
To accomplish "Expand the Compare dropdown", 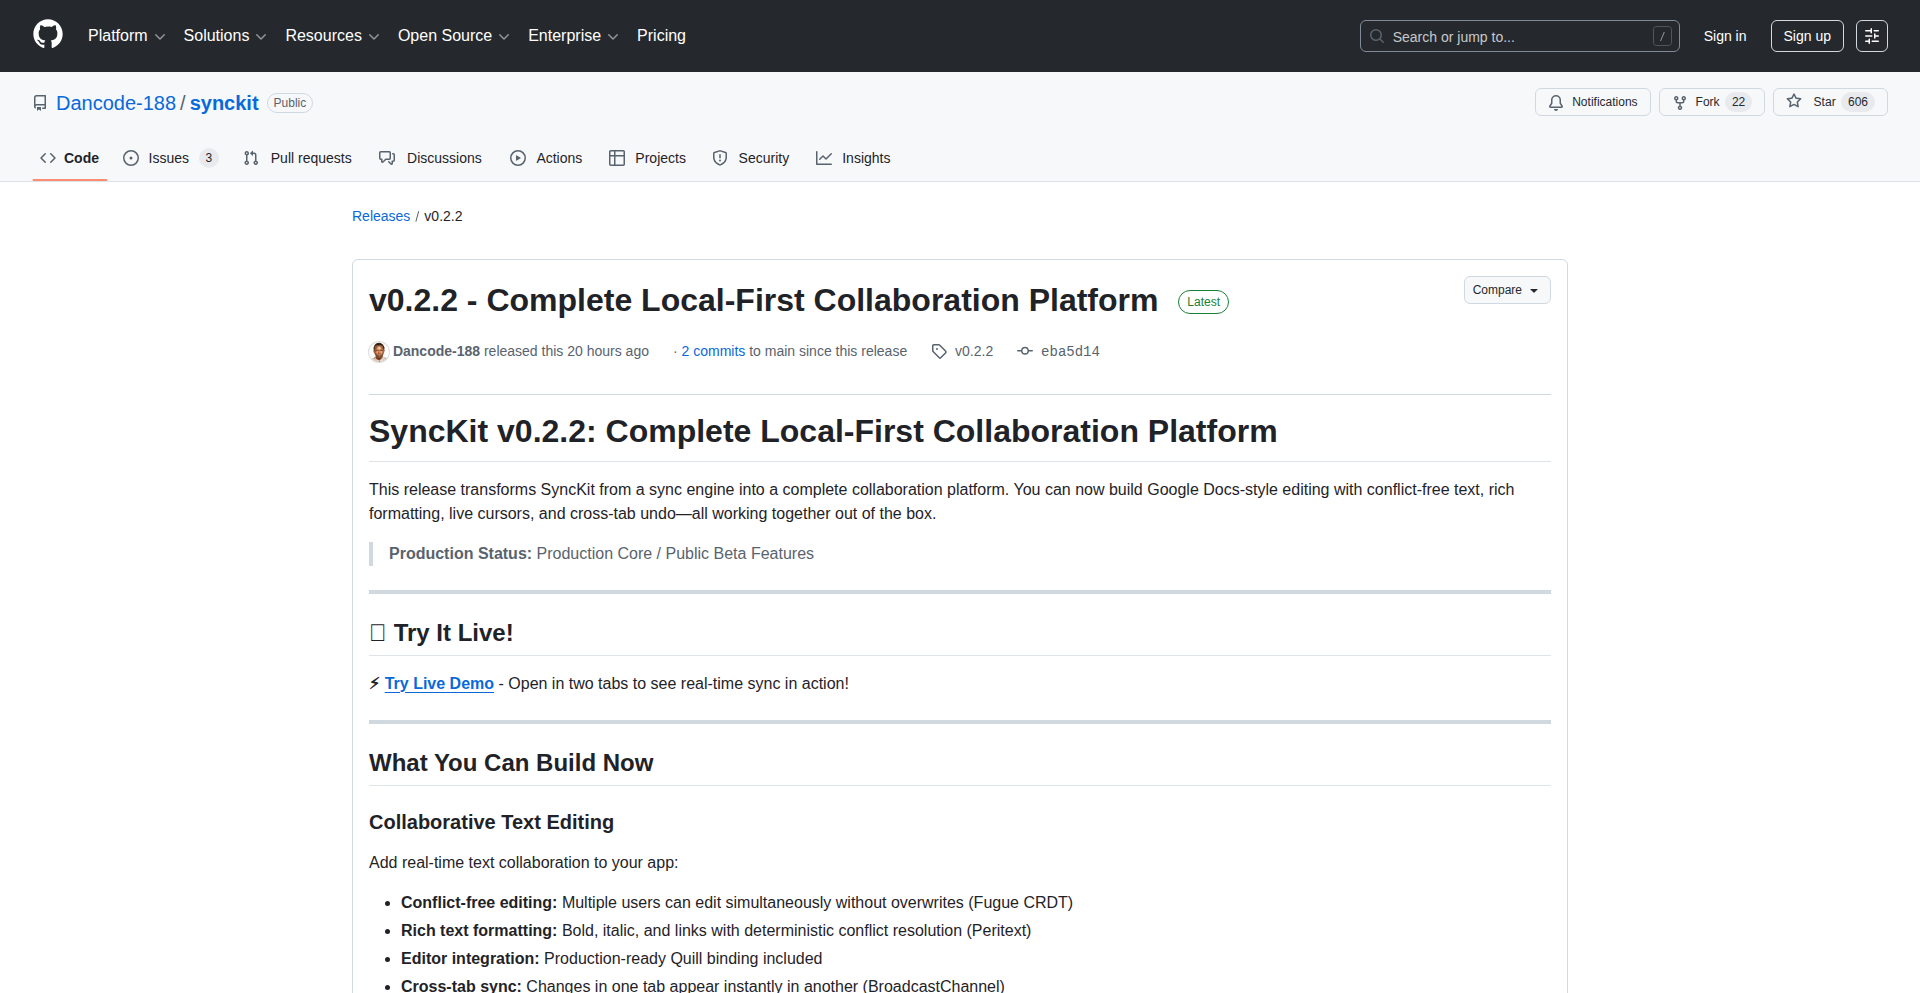I will (x=1506, y=290).
